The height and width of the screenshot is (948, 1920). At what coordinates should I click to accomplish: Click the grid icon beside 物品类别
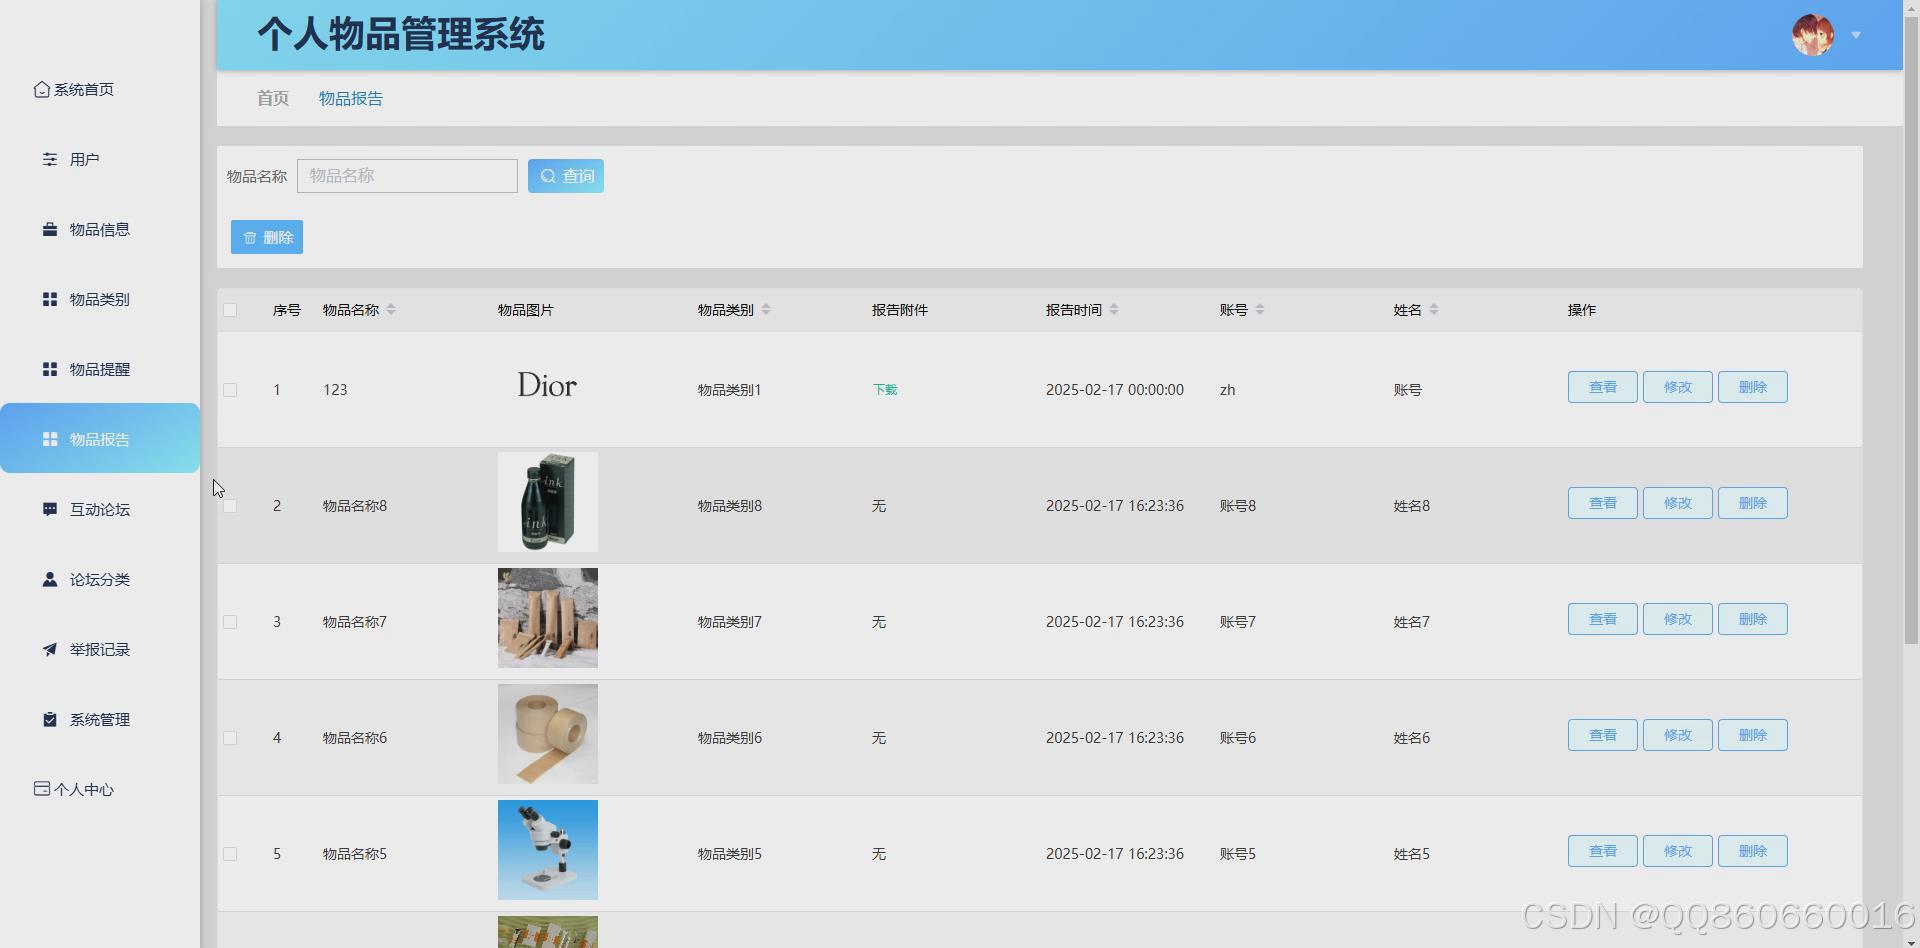tap(50, 299)
